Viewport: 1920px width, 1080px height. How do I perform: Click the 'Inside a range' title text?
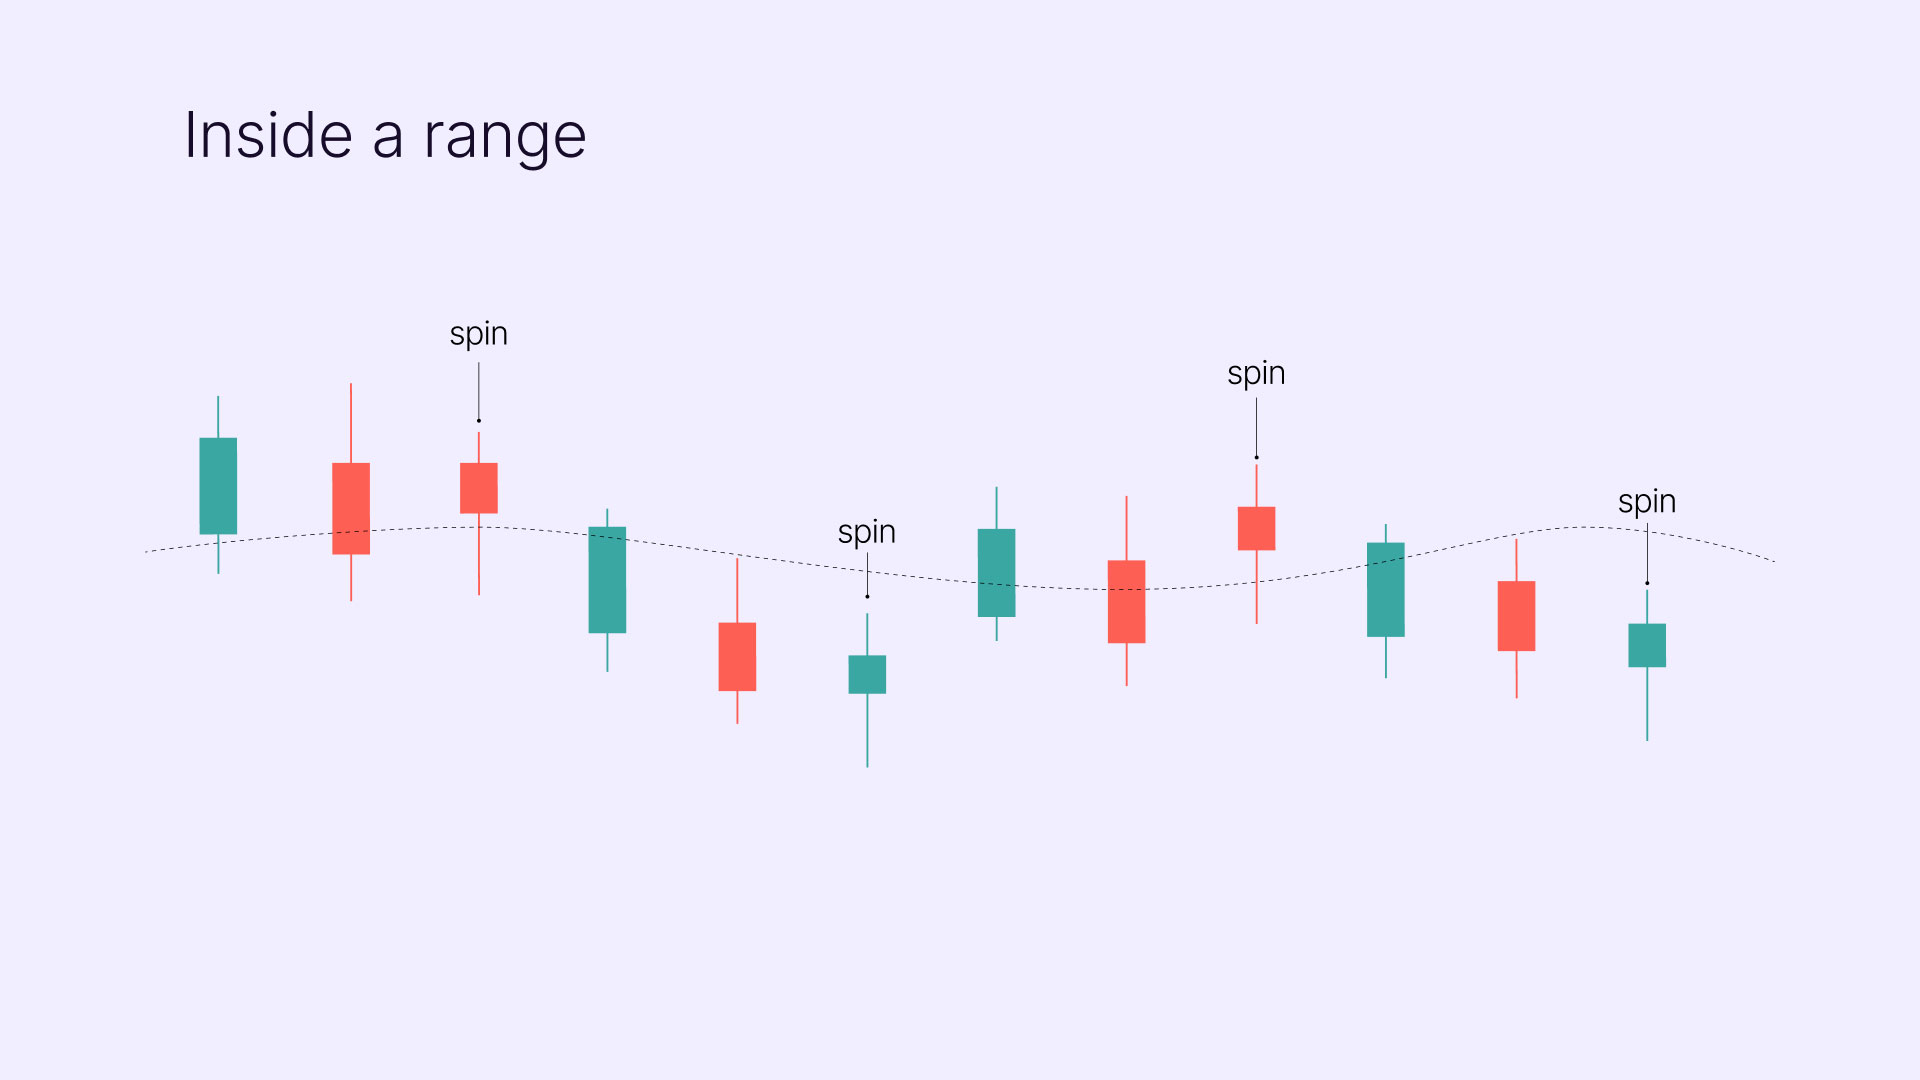pos(385,136)
